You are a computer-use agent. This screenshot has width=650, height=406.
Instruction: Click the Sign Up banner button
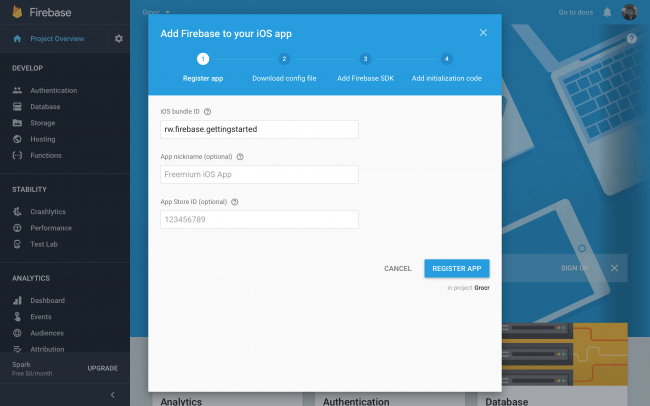pyautogui.click(x=574, y=268)
